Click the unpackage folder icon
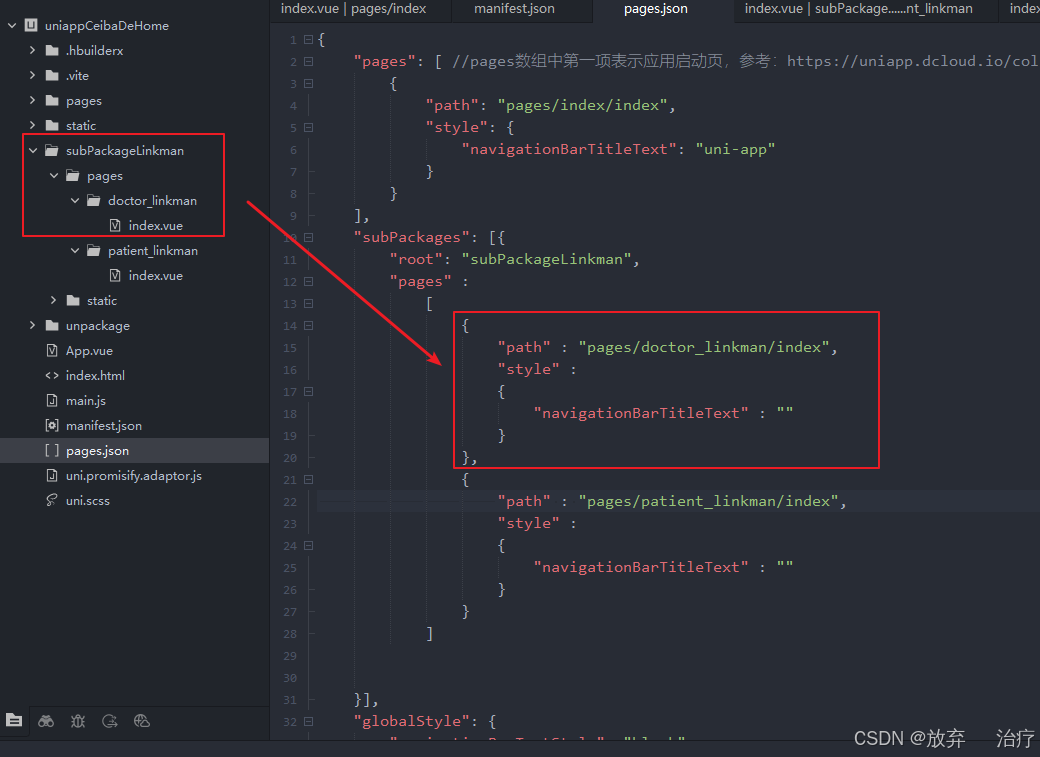The image size is (1040, 757). 52,325
